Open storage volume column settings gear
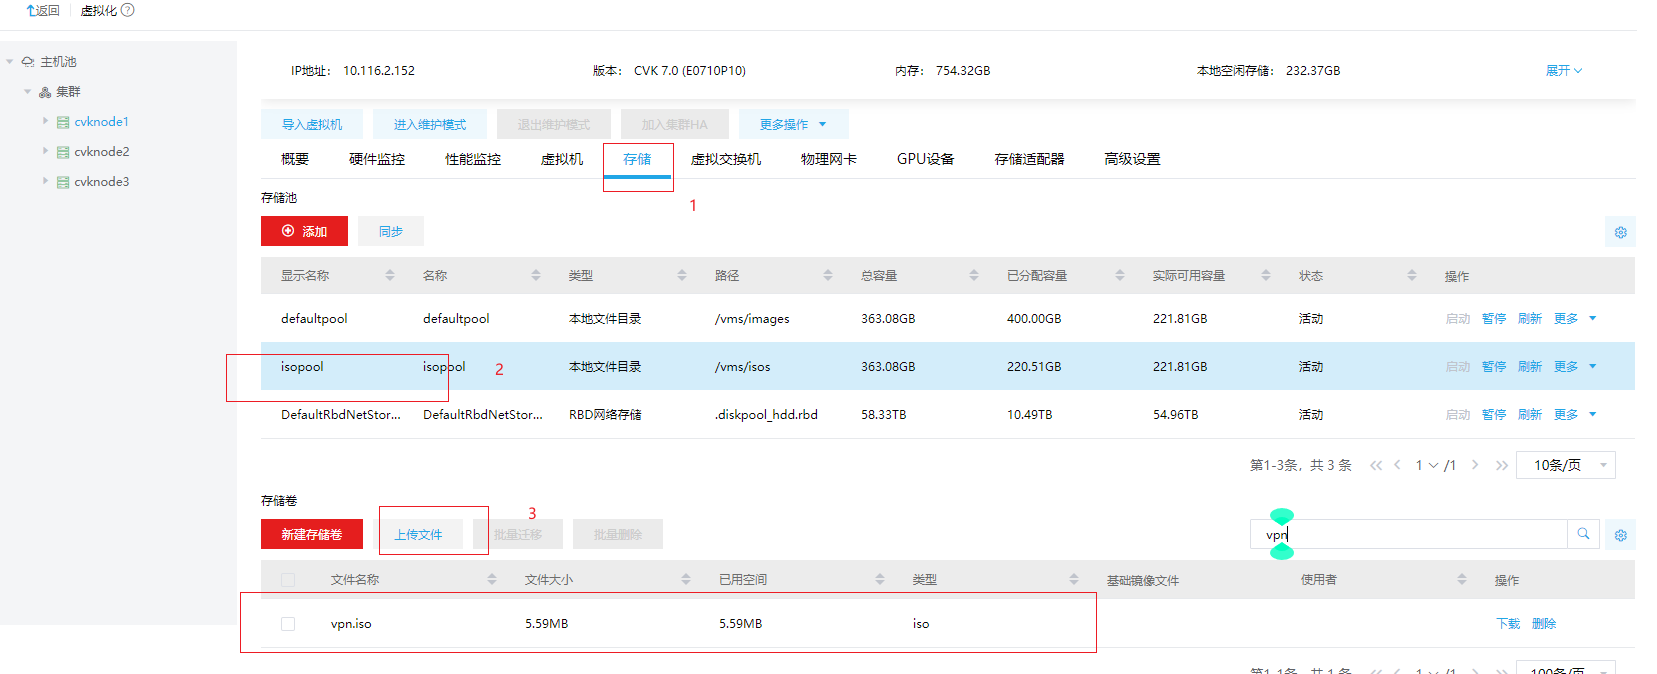 tap(1620, 535)
